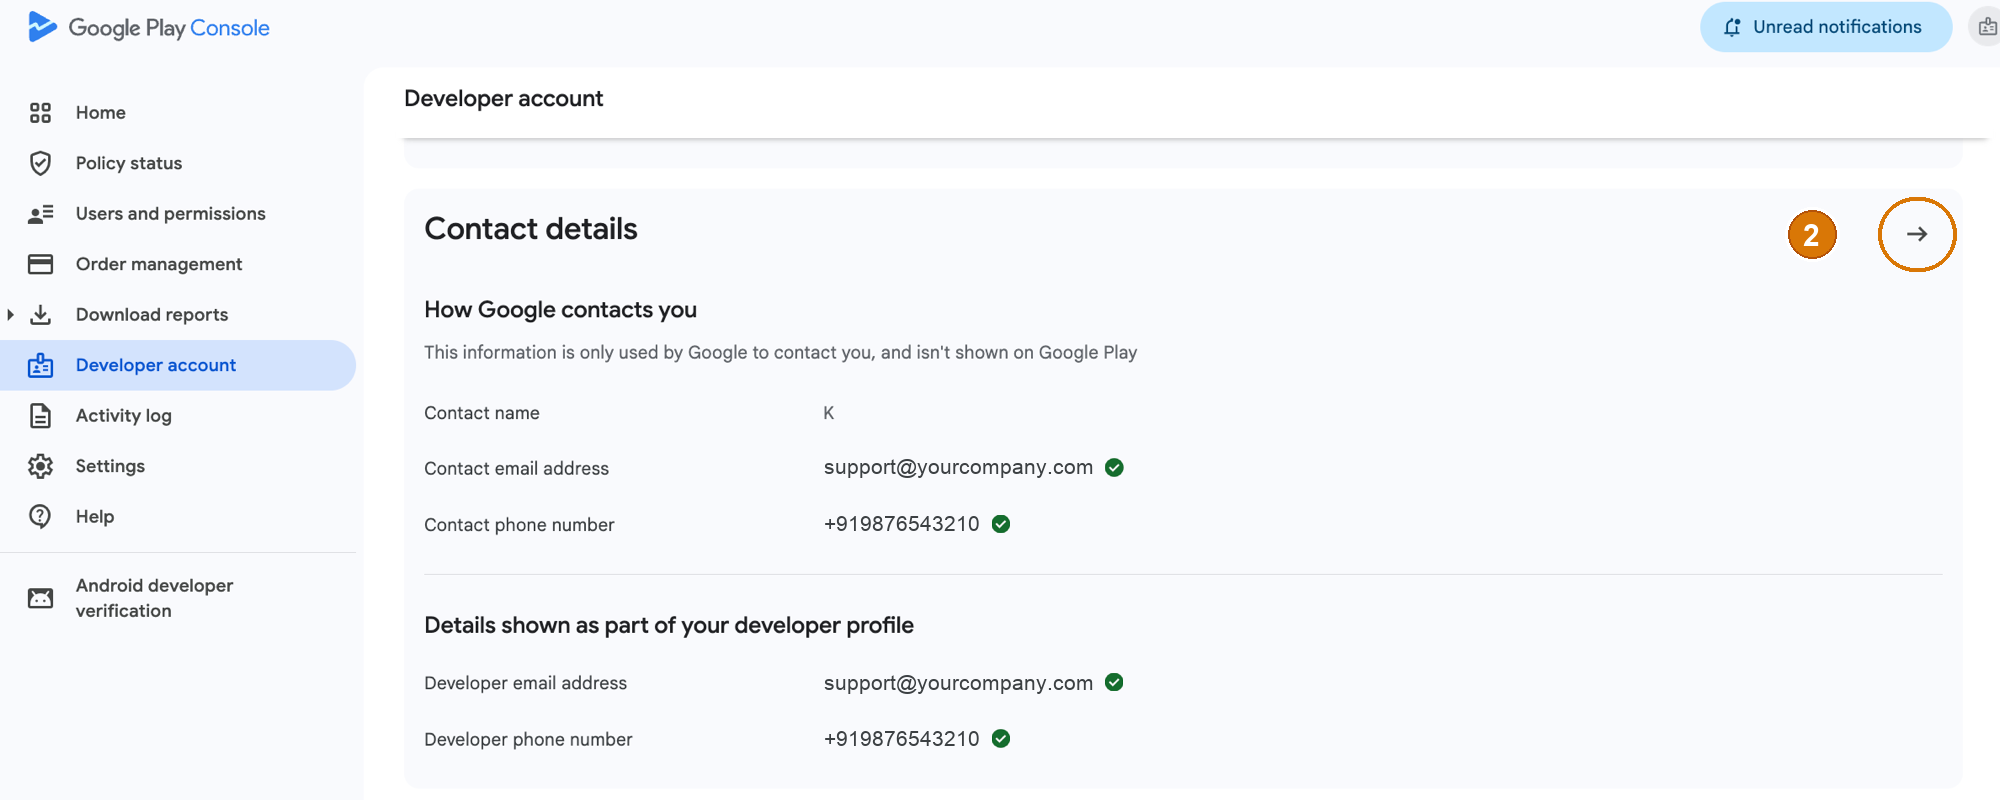Click the Contact details heading
This screenshot has width=2000, height=800.
[530, 229]
